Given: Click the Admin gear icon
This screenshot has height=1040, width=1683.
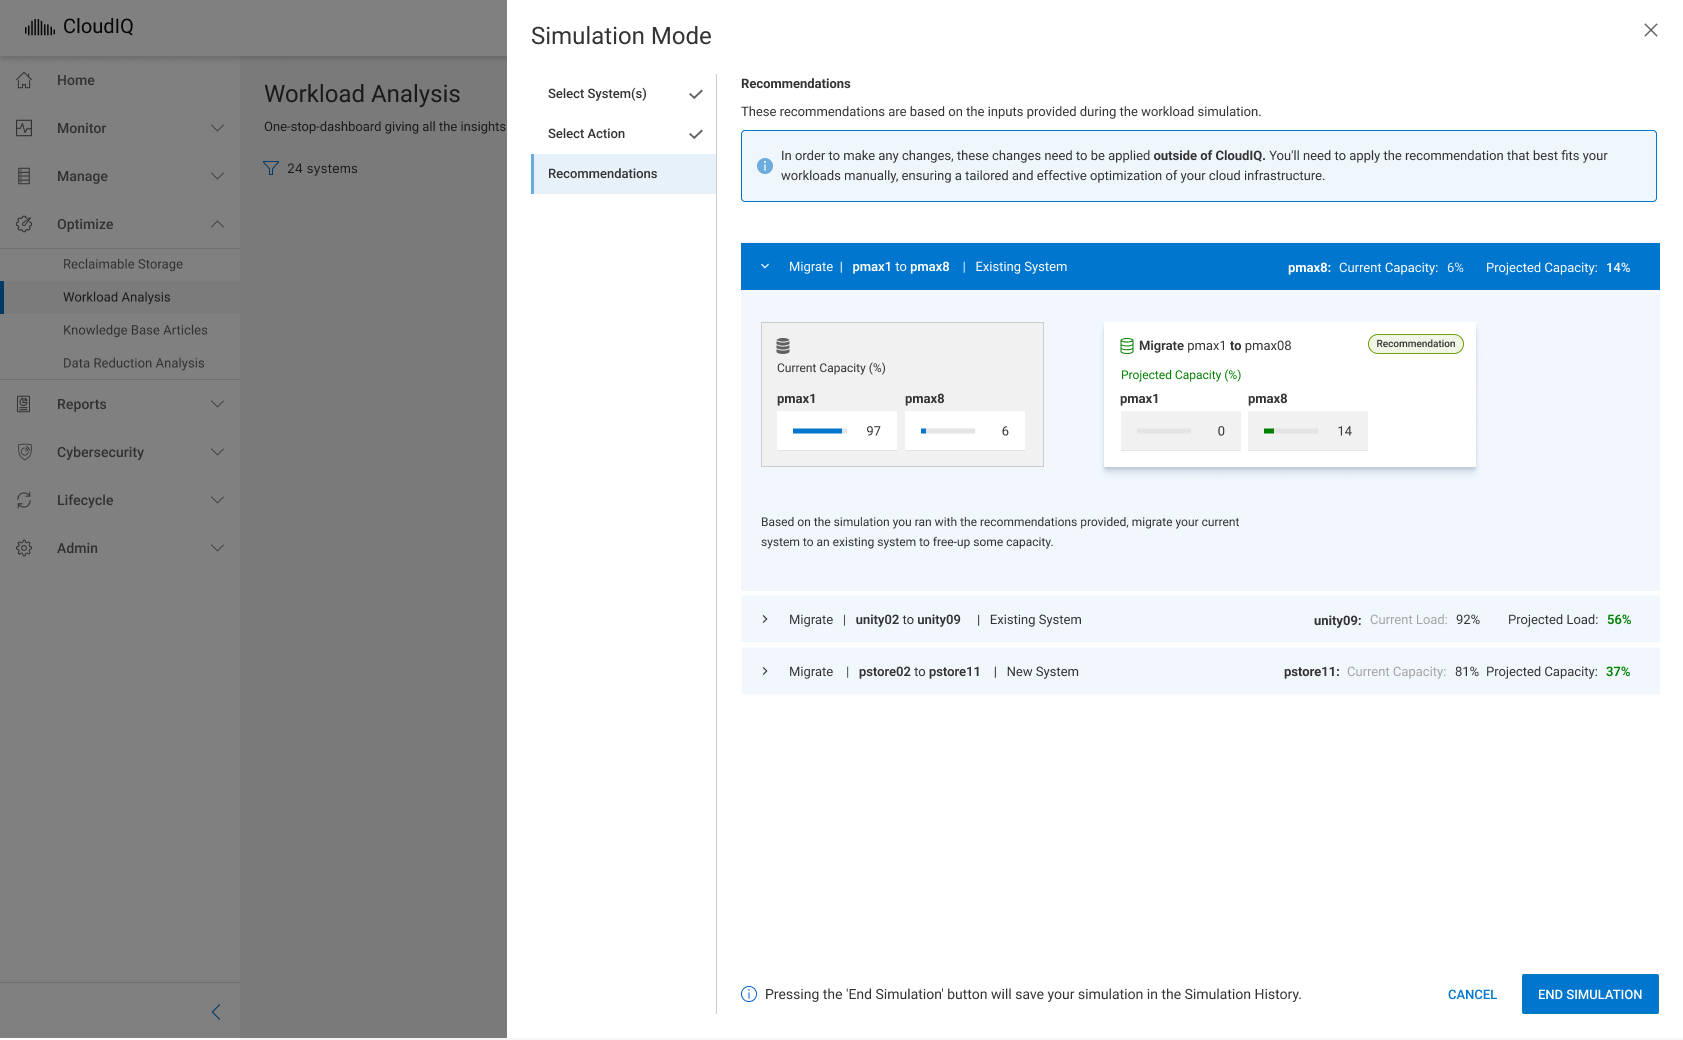Looking at the screenshot, I should tap(25, 548).
